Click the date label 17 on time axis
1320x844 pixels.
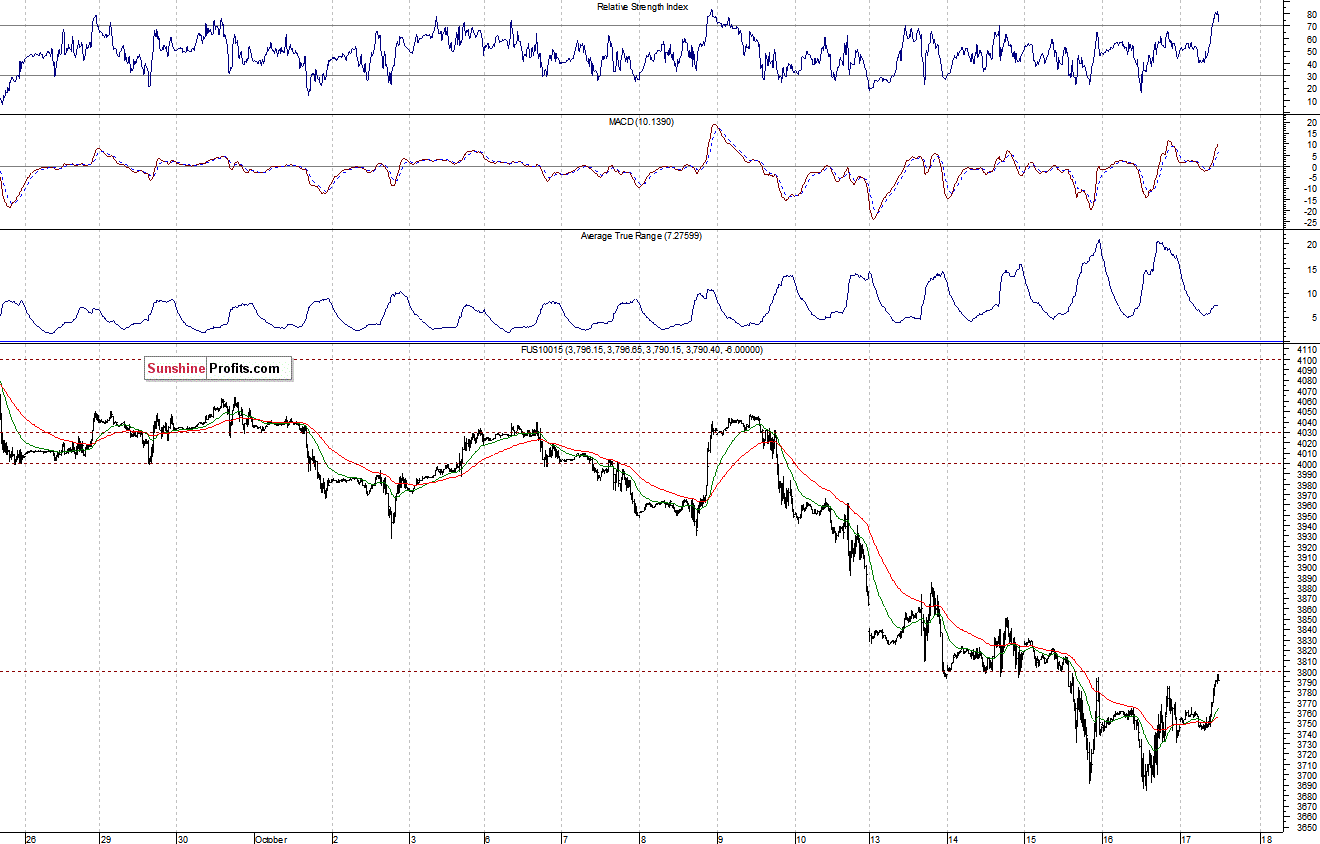1186,839
